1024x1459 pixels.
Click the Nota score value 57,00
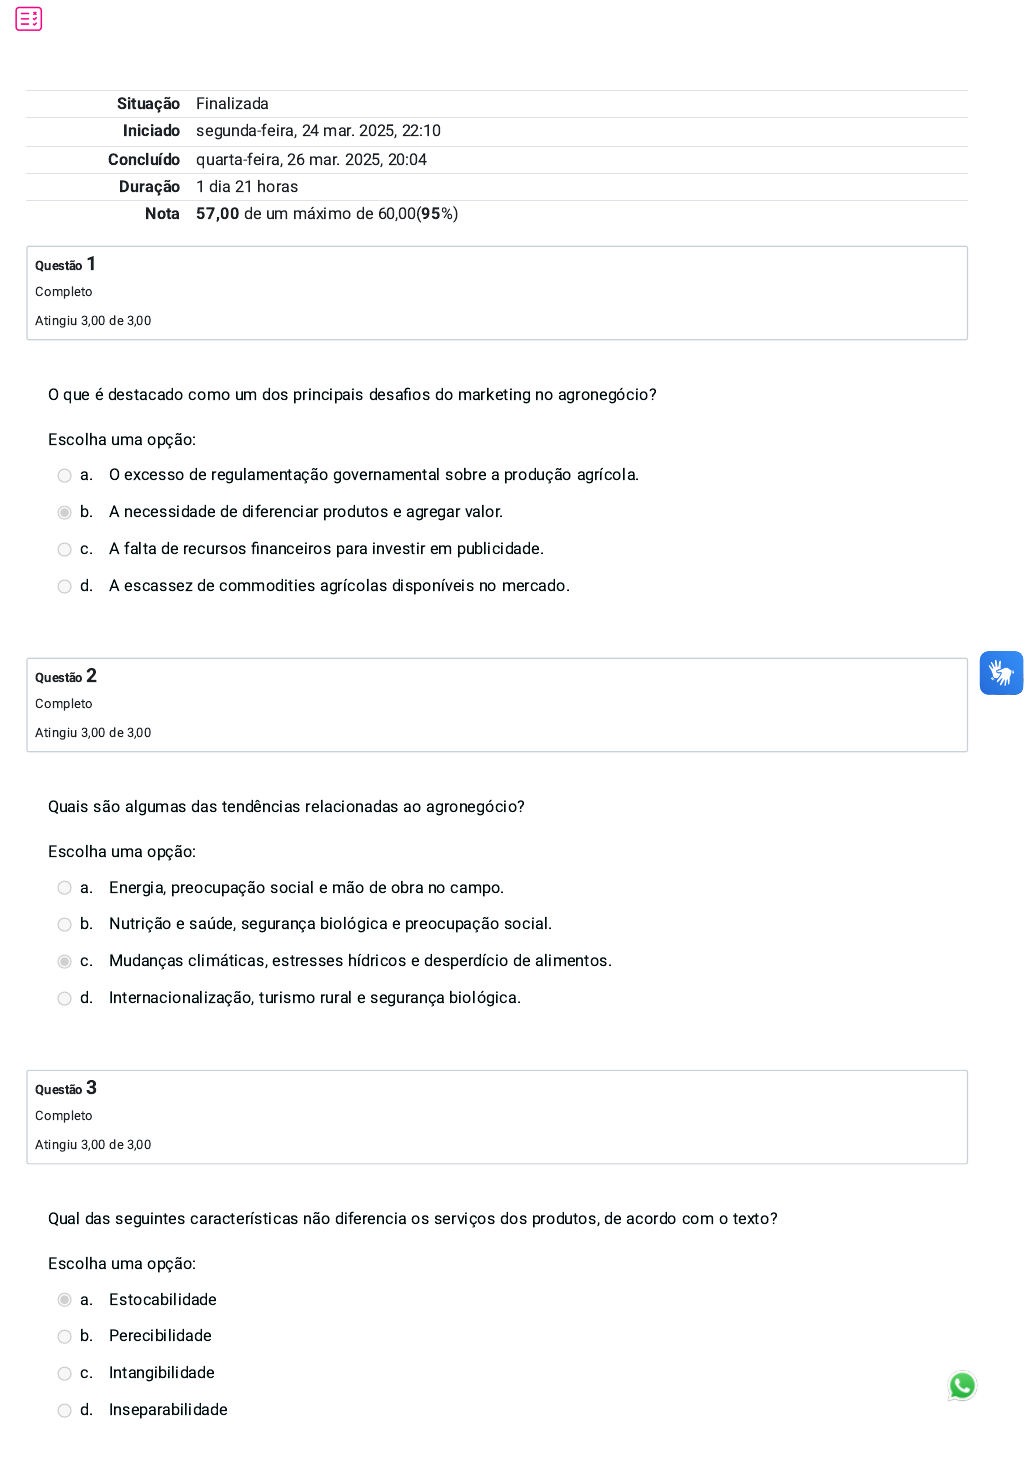[x=218, y=214]
